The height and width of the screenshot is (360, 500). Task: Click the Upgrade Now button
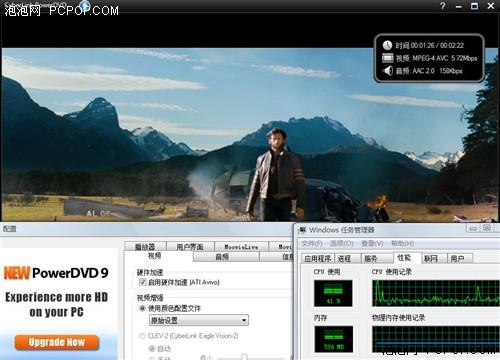(57, 342)
